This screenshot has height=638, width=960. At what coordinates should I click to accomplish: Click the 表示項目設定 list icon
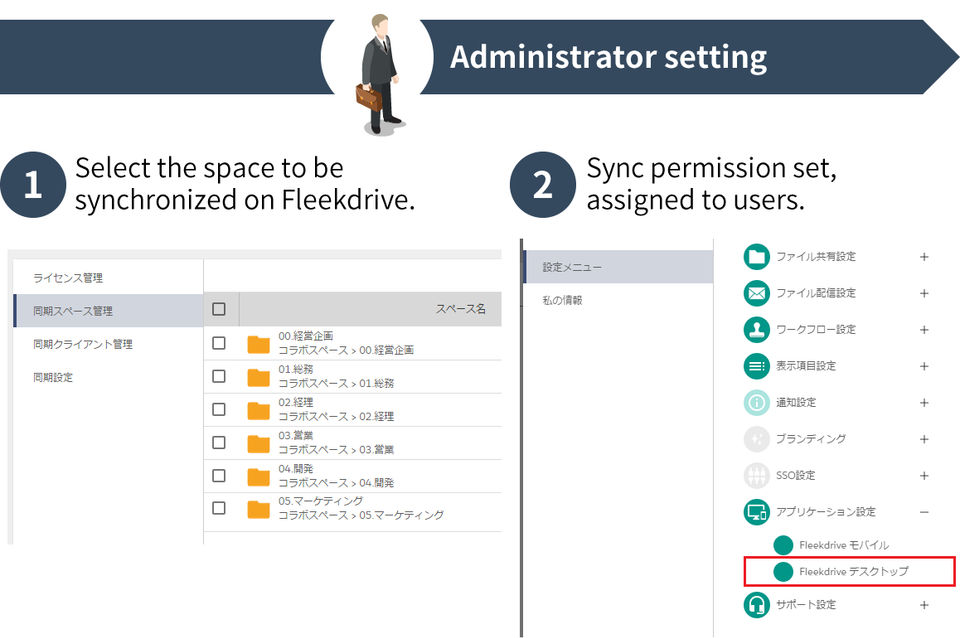(x=757, y=366)
